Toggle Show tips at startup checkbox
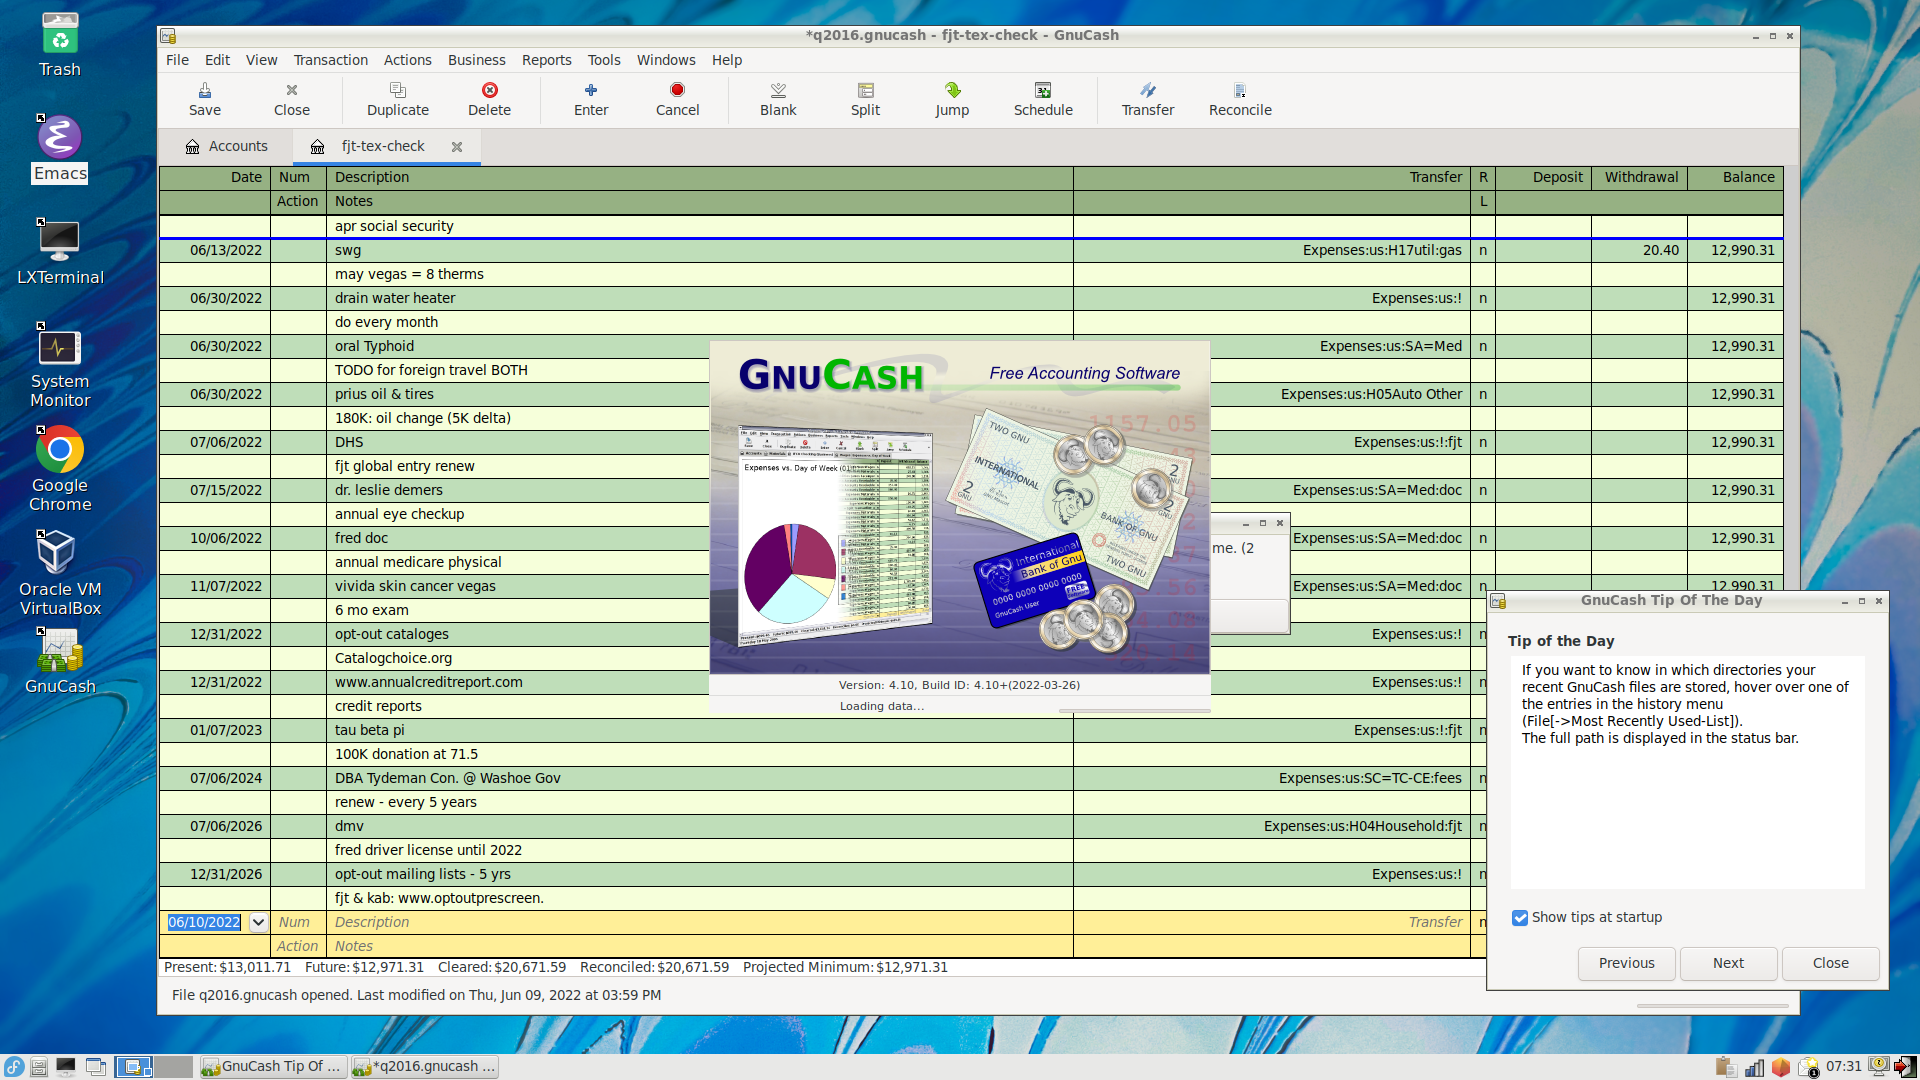 [x=1520, y=918]
